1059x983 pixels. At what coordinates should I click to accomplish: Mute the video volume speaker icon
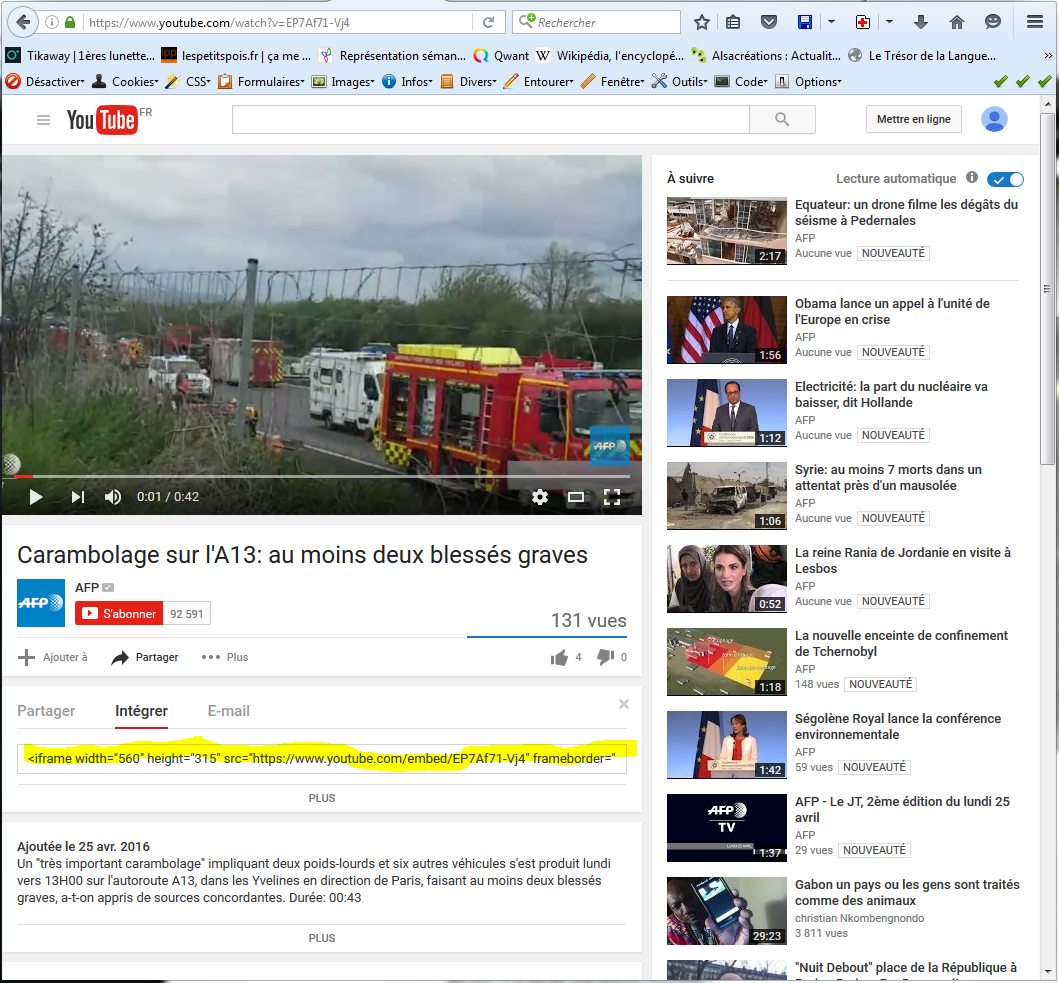click(113, 497)
